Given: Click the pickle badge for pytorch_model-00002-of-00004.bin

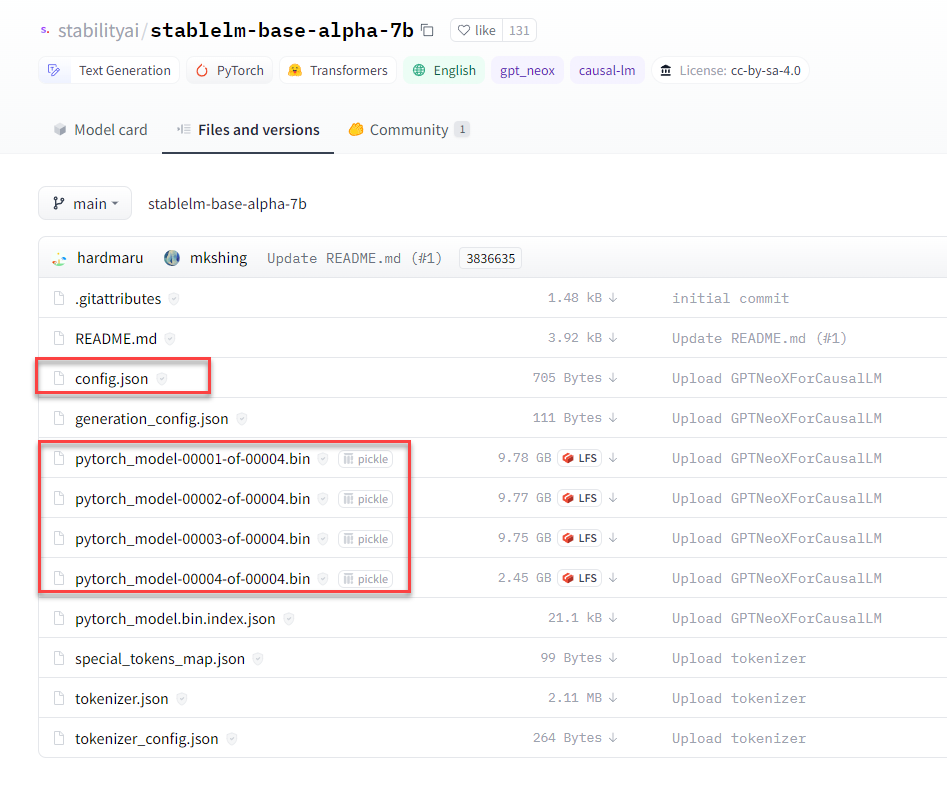Looking at the screenshot, I should [365, 499].
